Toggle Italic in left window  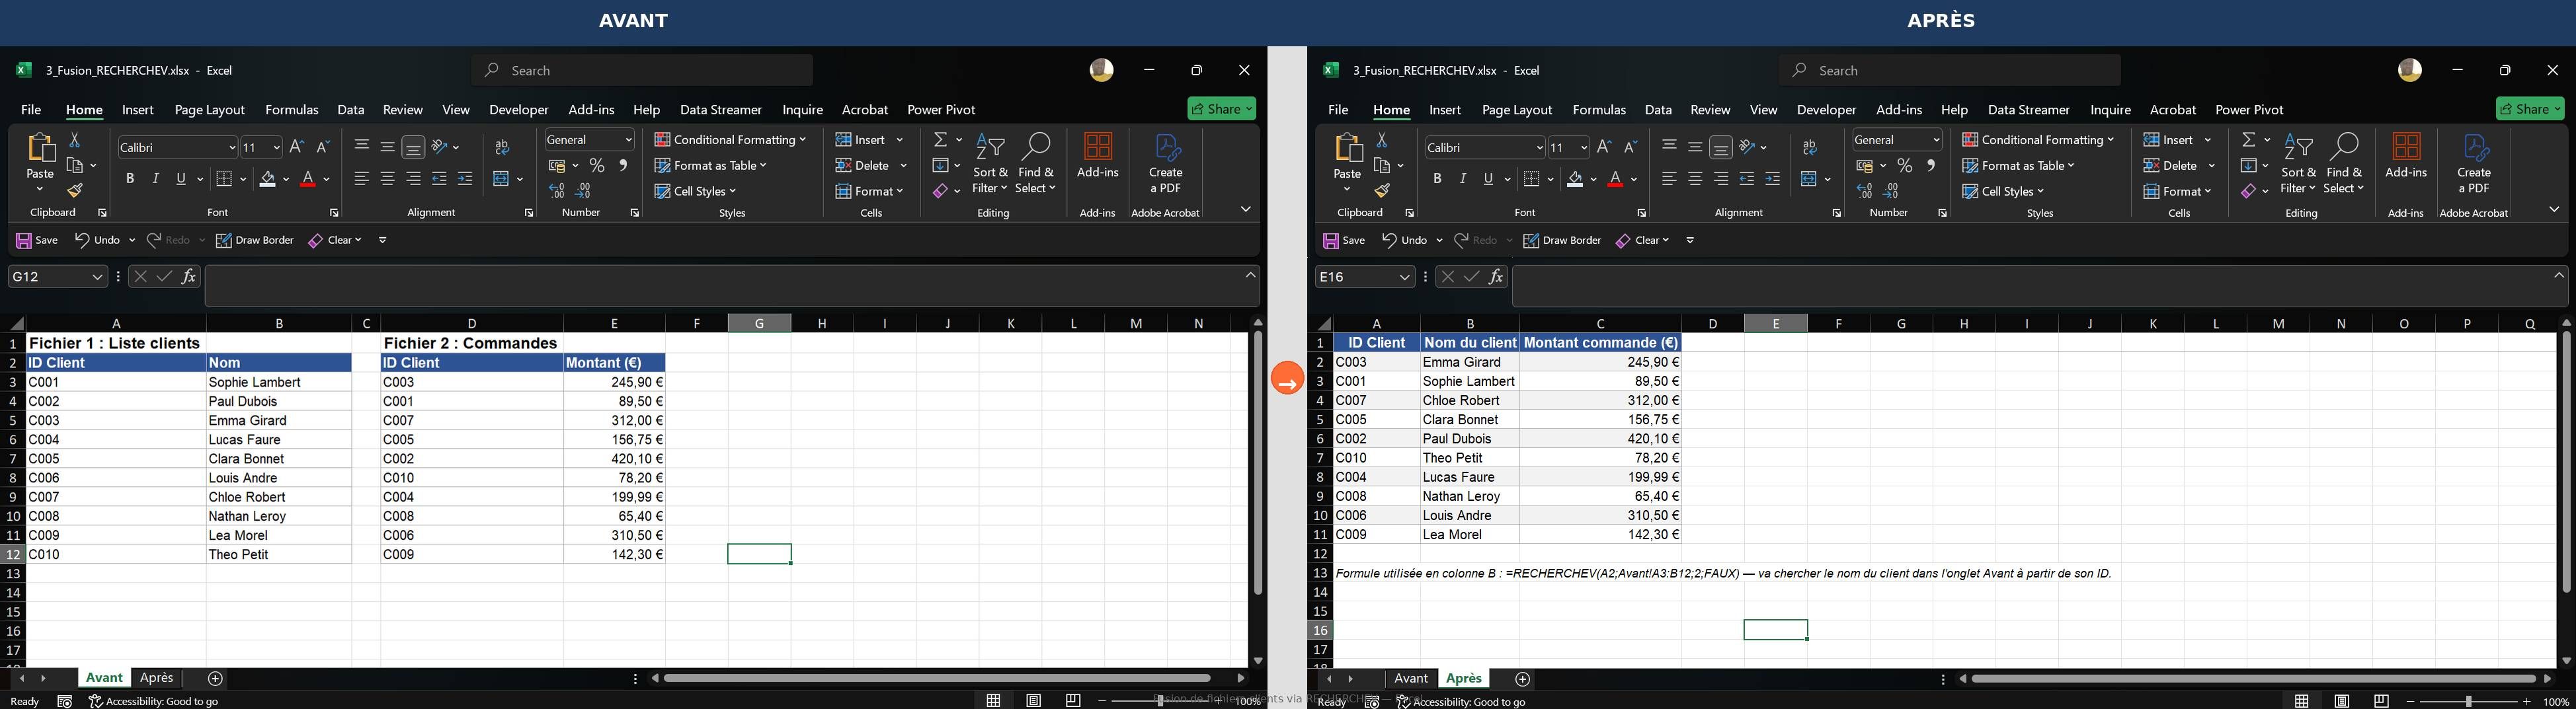pos(156,179)
